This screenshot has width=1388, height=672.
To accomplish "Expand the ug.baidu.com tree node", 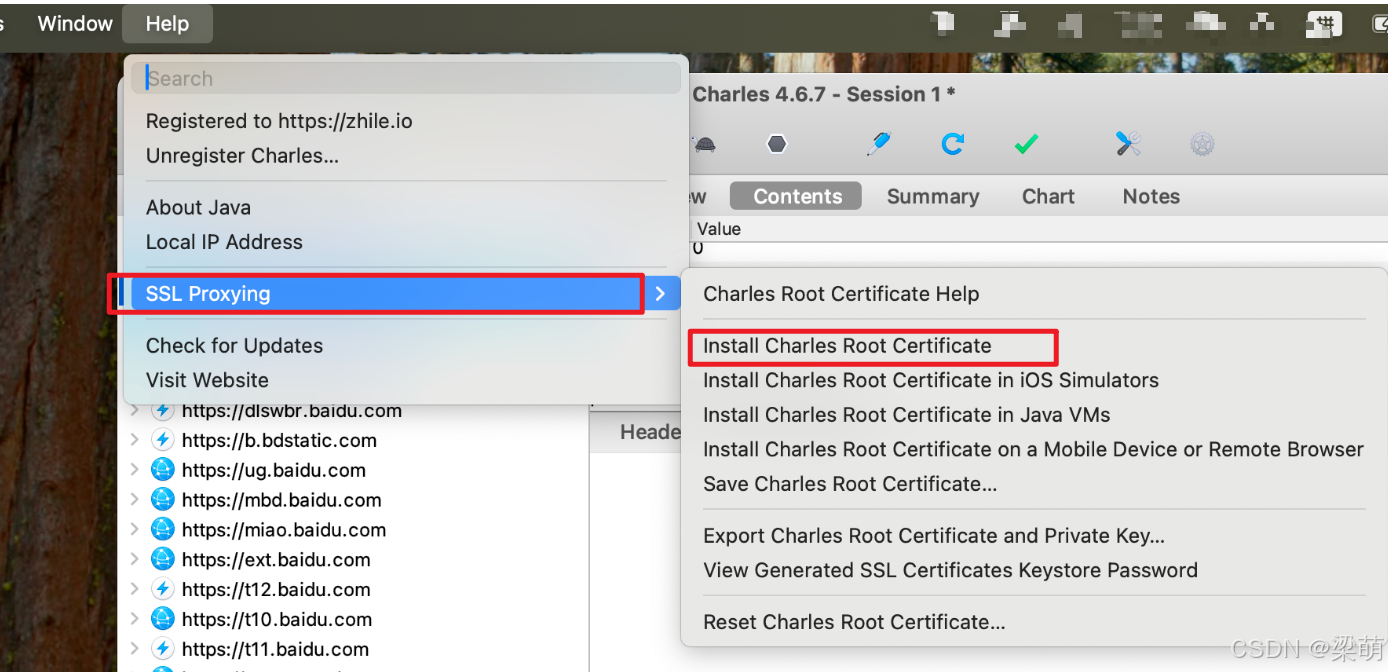I will (135, 470).
